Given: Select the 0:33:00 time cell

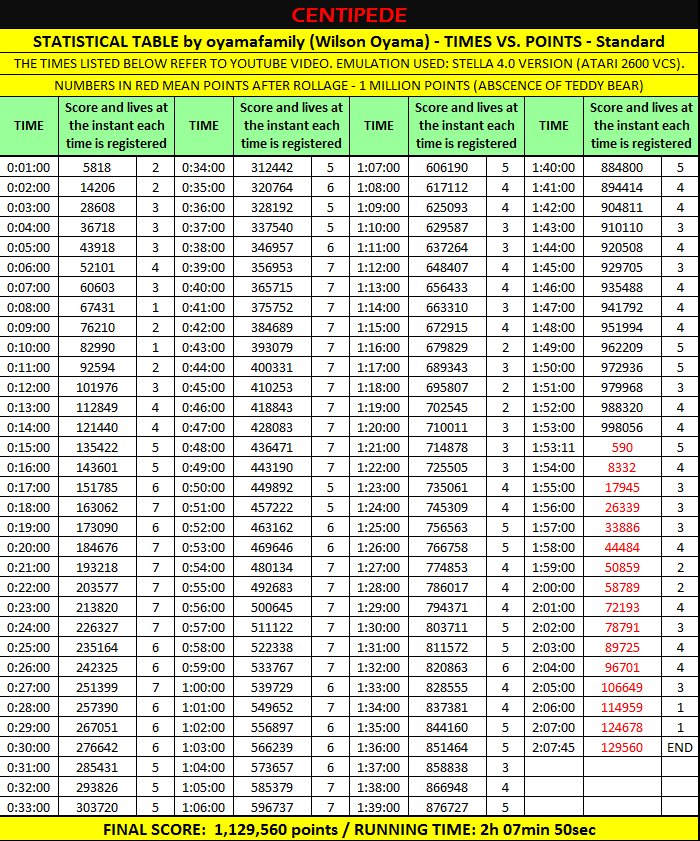Looking at the screenshot, I should (x=29, y=807).
